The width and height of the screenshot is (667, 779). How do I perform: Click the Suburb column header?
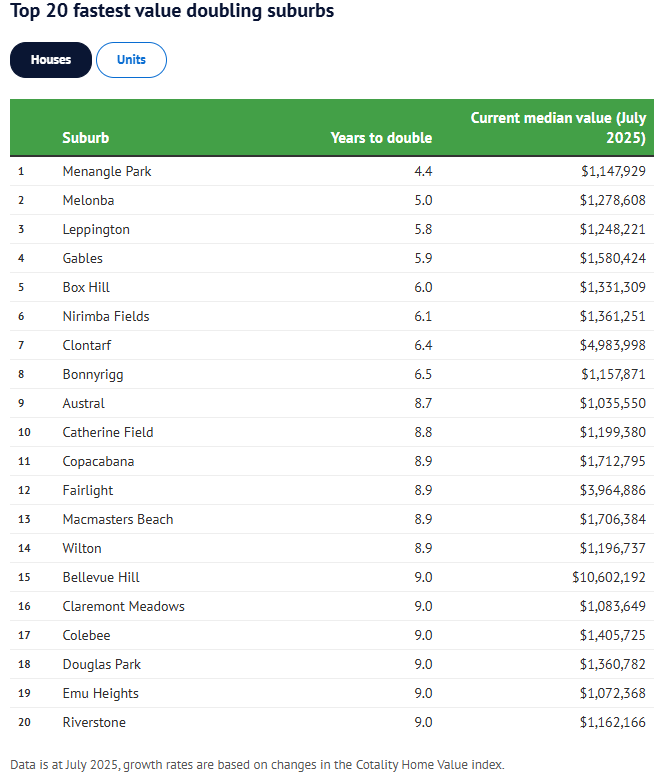[86, 138]
